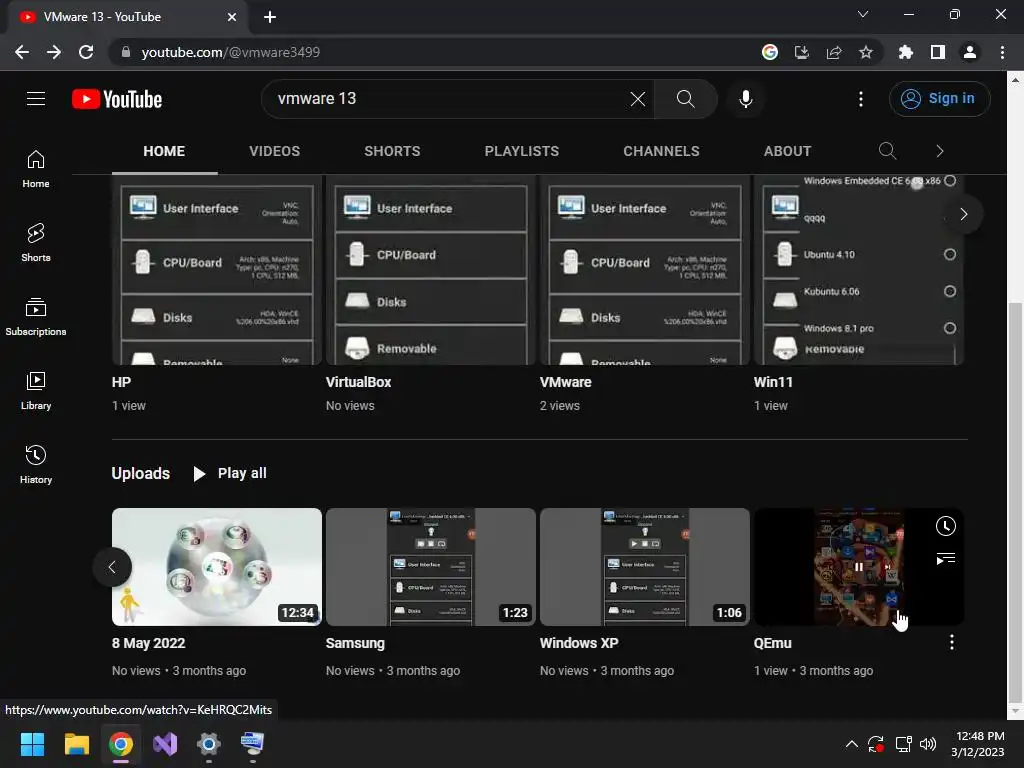Go back in Chrome
This screenshot has height=768, width=1024.
tap(22, 52)
